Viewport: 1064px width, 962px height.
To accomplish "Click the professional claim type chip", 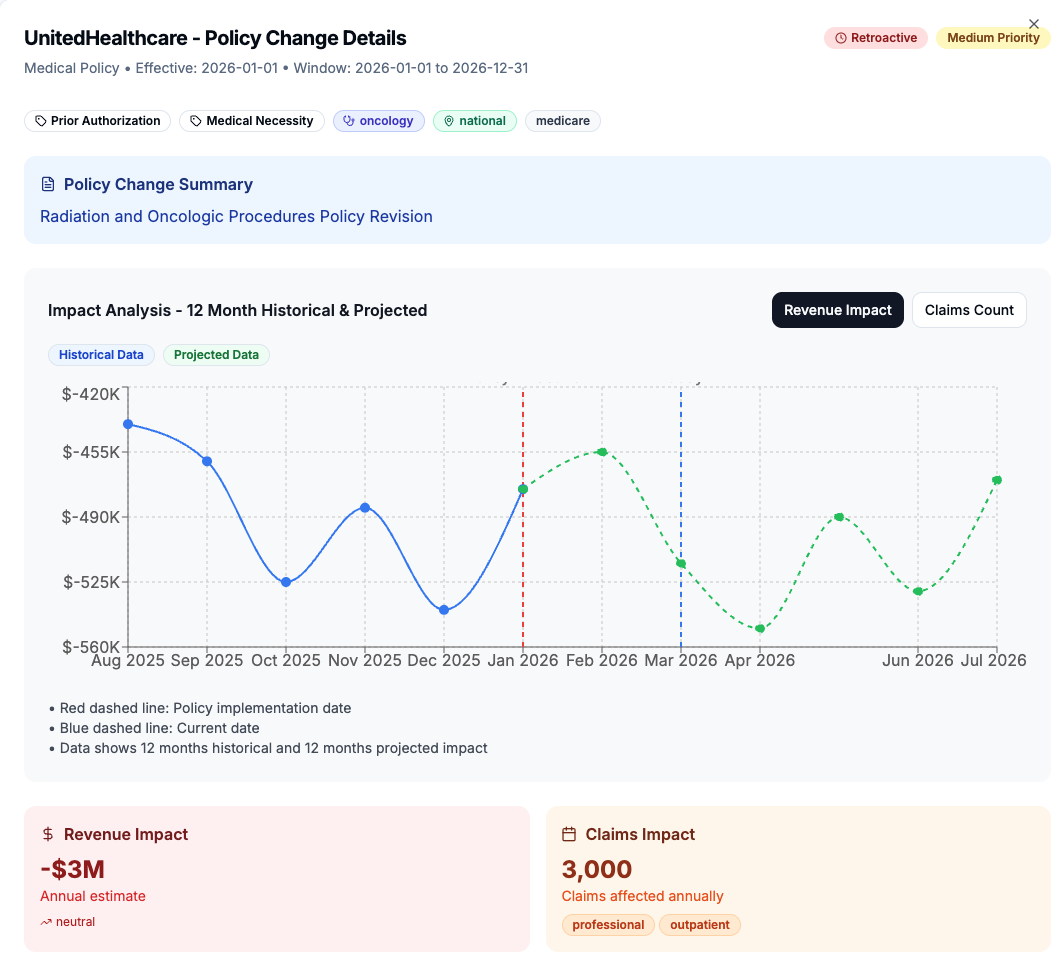I will click(608, 925).
